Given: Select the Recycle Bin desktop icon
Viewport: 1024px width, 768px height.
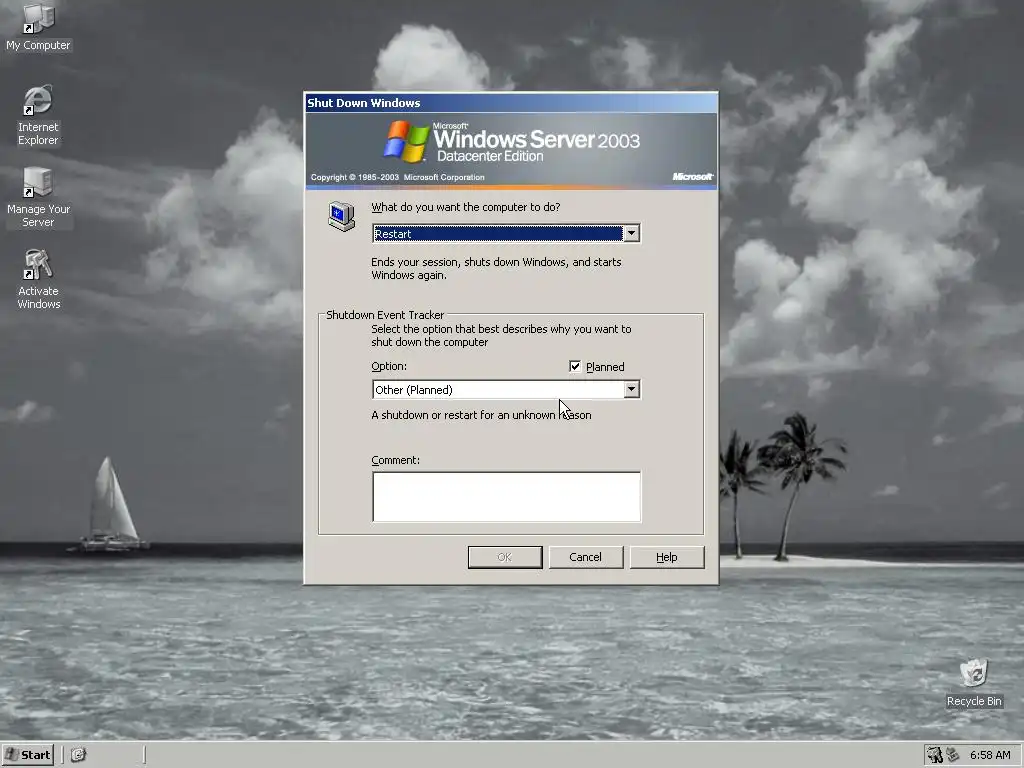Looking at the screenshot, I should pyautogui.click(x=974, y=683).
